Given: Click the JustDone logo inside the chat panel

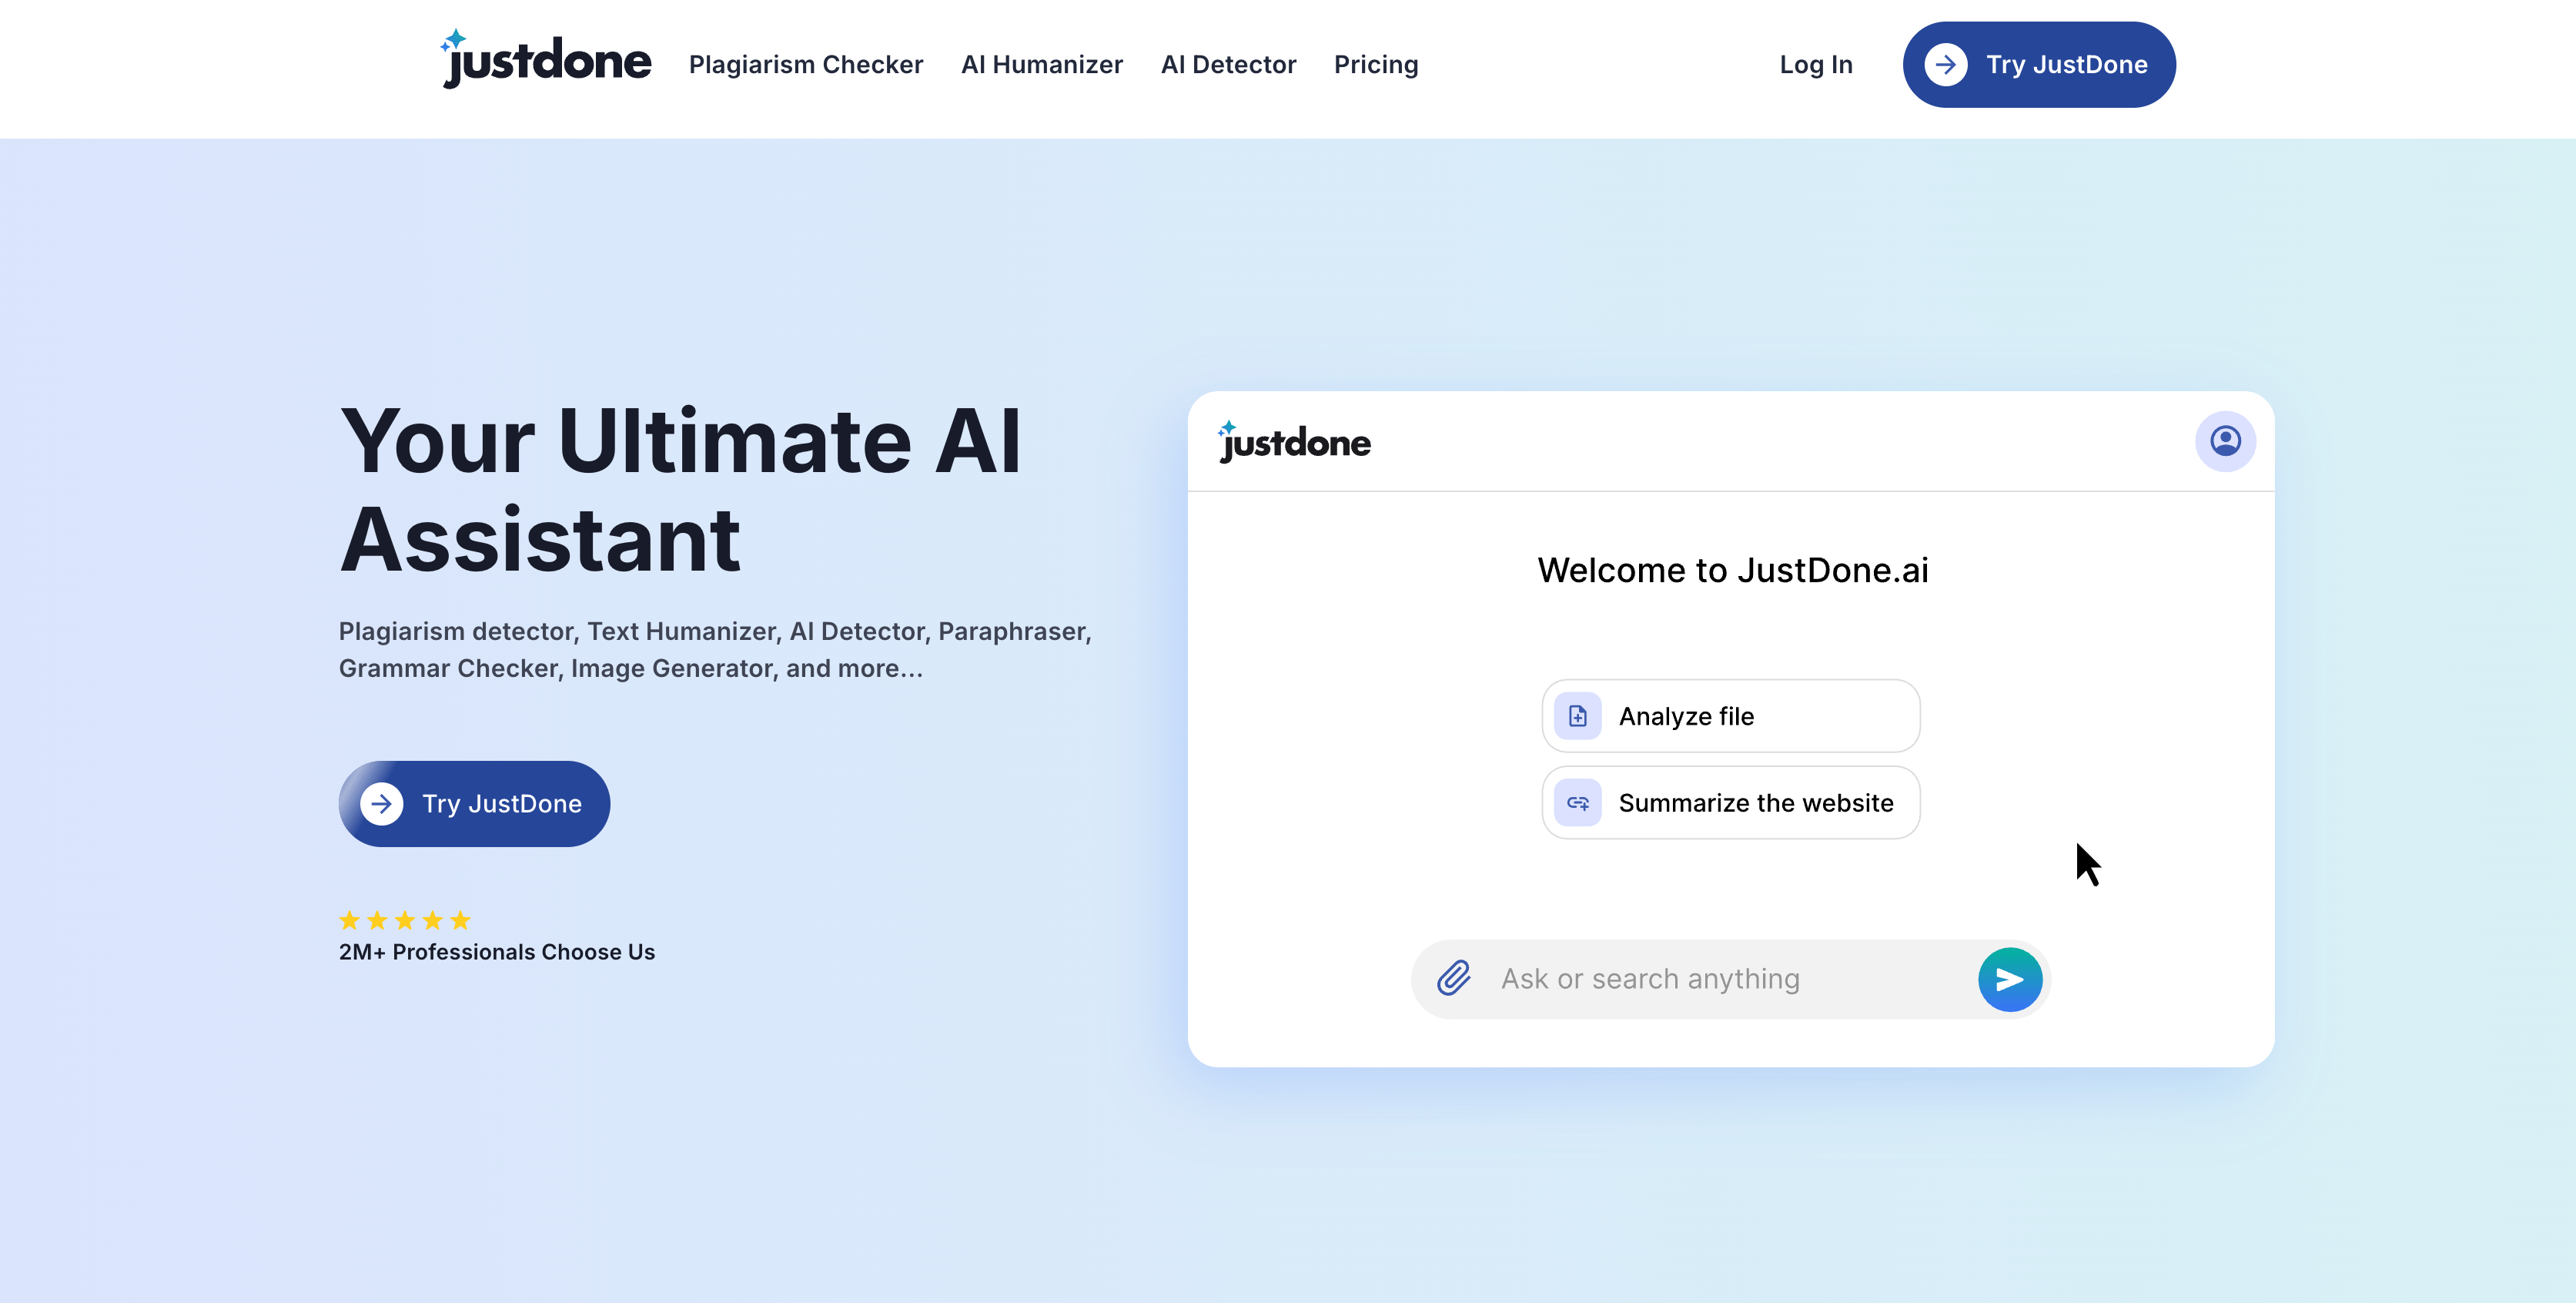Looking at the screenshot, I should [x=1294, y=442].
